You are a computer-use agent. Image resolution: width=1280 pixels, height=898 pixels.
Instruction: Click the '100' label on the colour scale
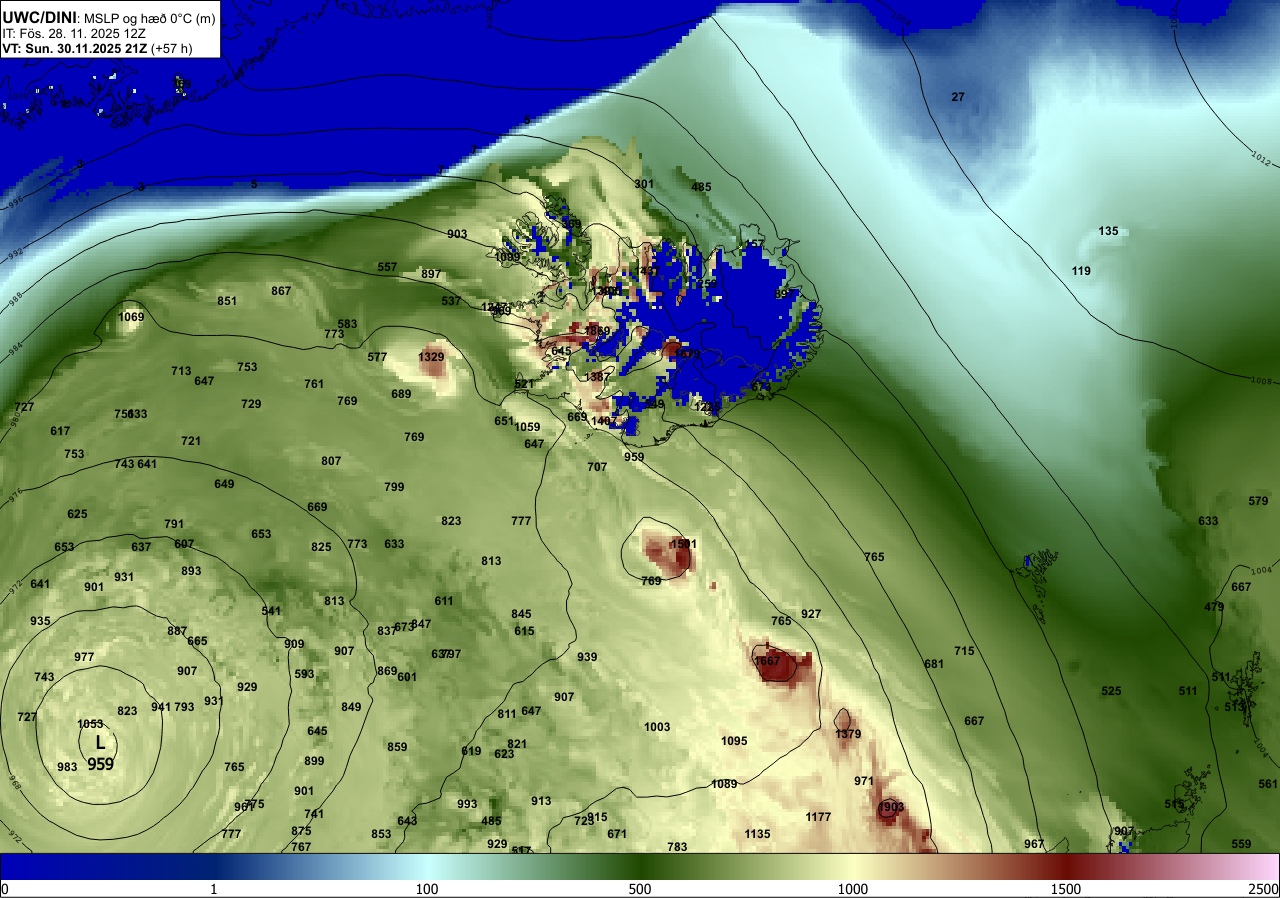point(427,889)
